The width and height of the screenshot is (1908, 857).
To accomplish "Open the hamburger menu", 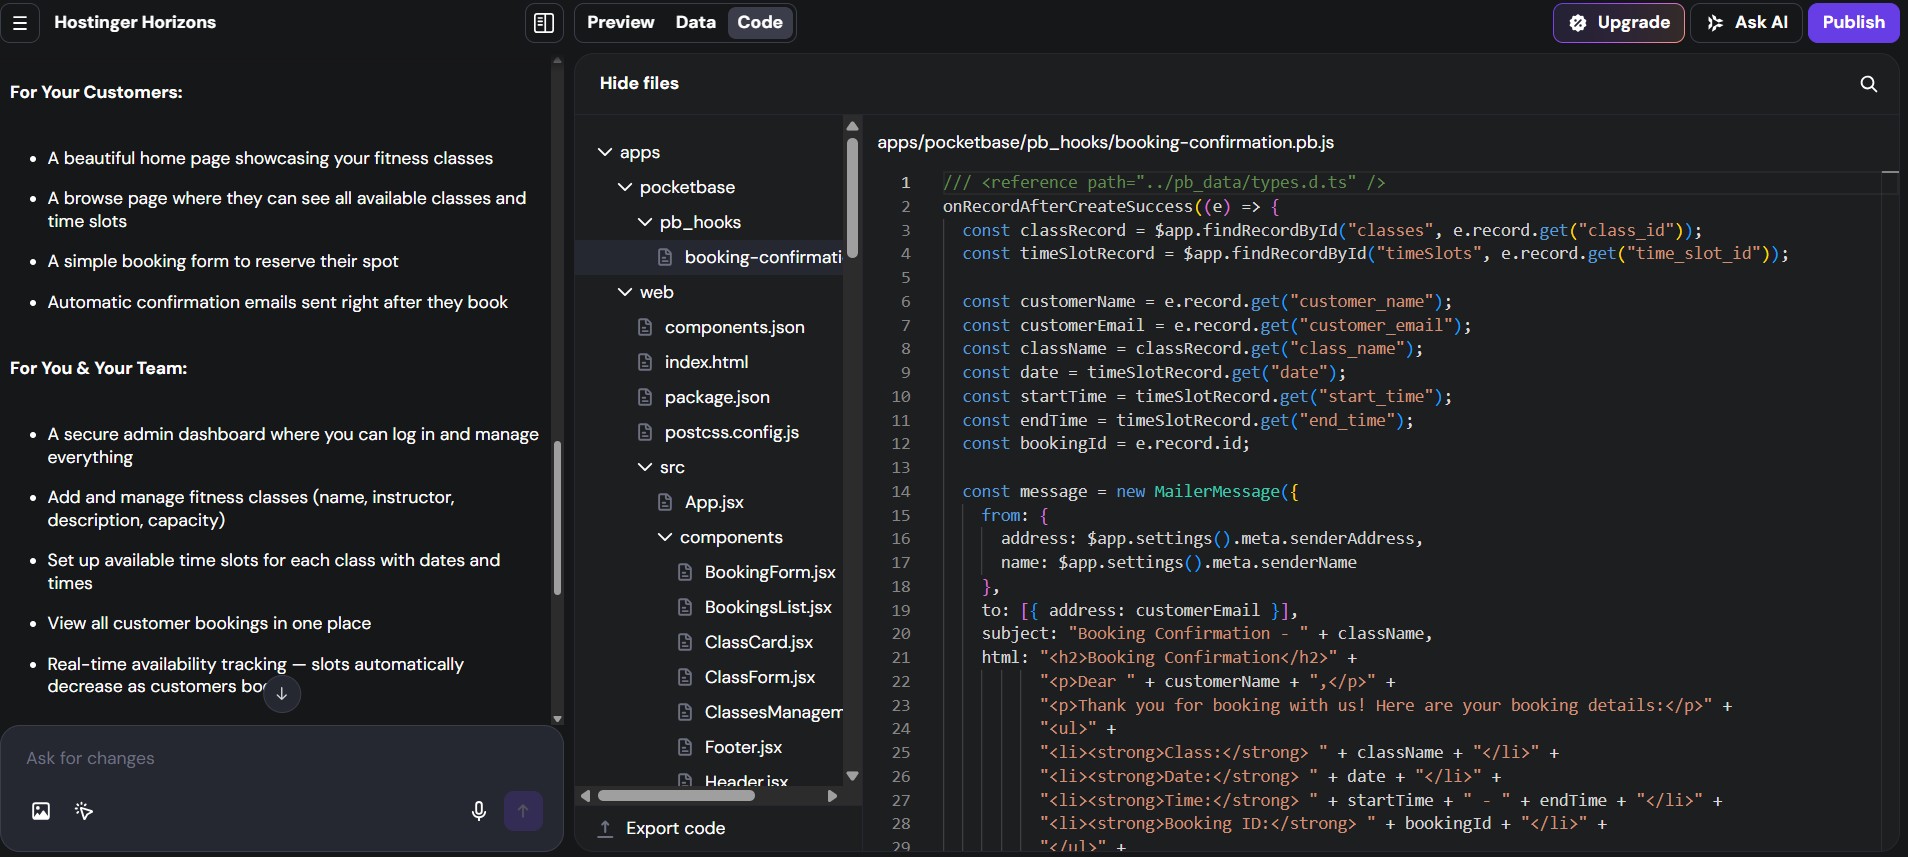I will click(x=19, y=22).
